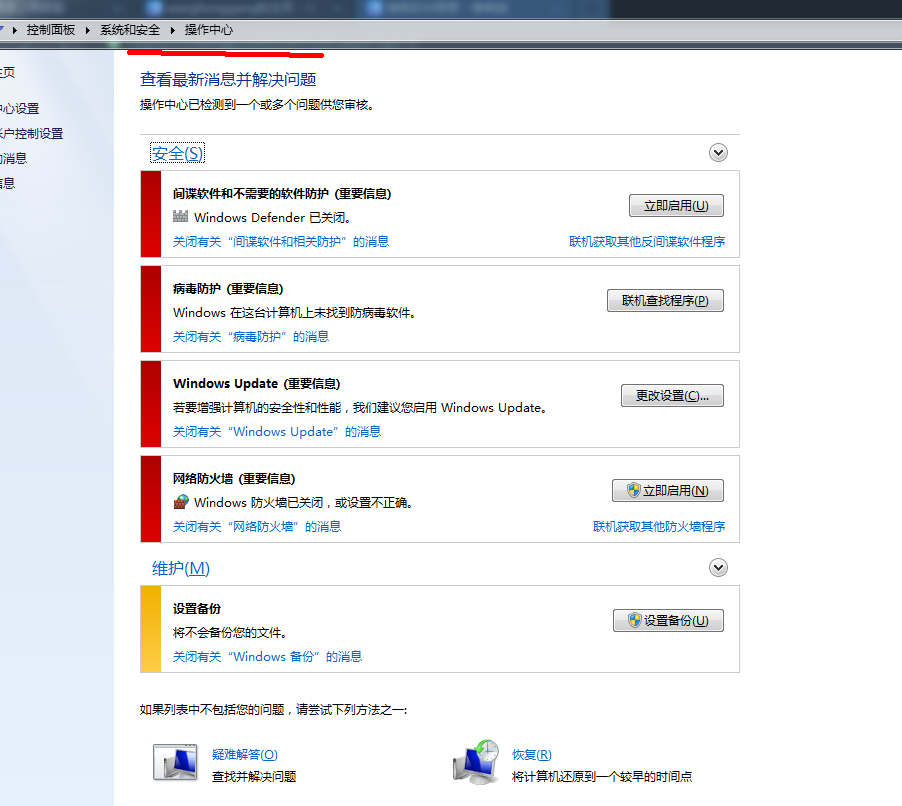The image size is (902, 806).
Task: Select 操作中心 breadcrumb
Action: (209, 30)
